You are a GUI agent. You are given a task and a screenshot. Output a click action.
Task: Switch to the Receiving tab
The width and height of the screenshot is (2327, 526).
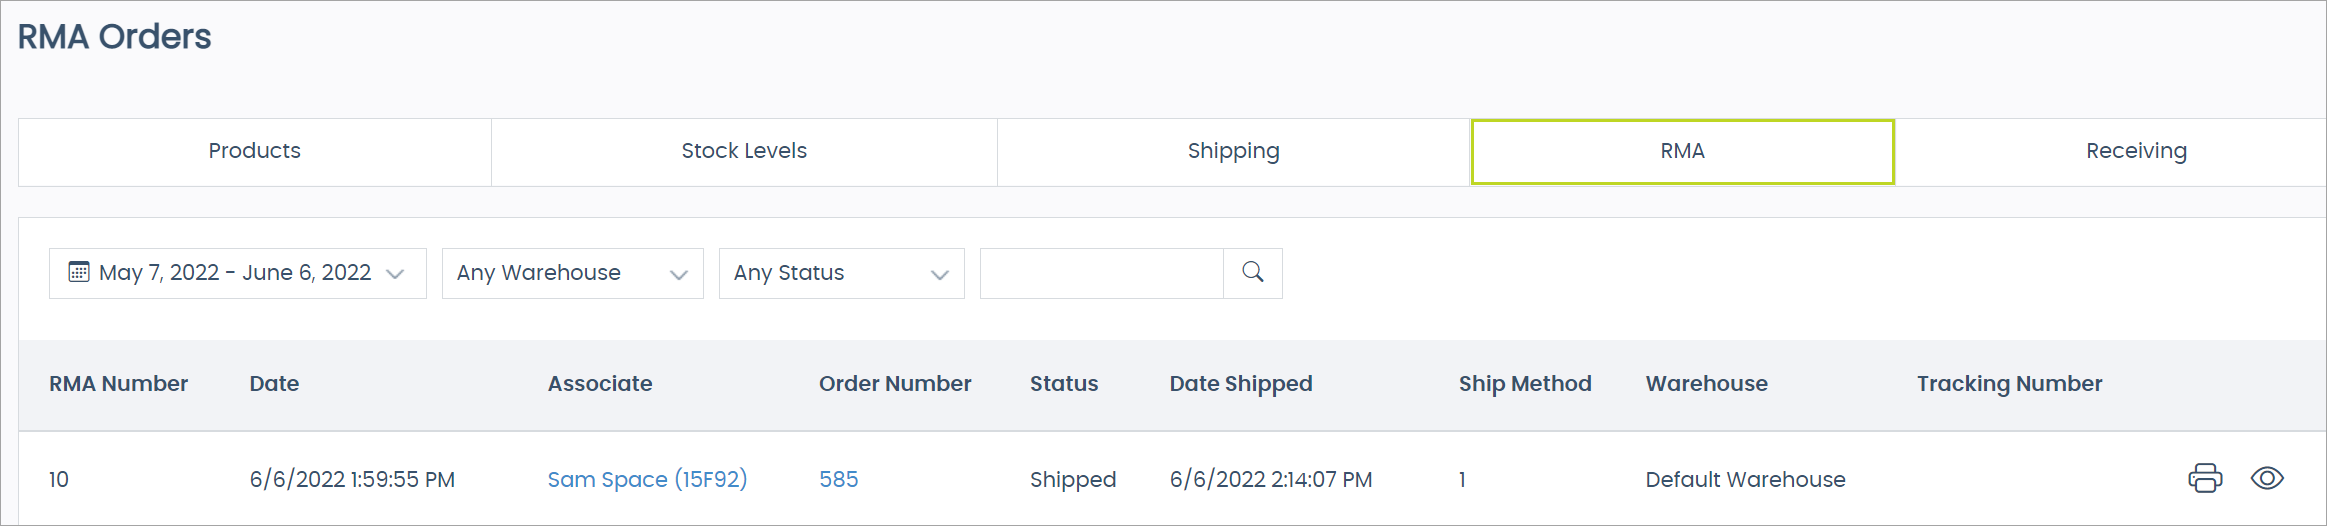click(2136, 151)
